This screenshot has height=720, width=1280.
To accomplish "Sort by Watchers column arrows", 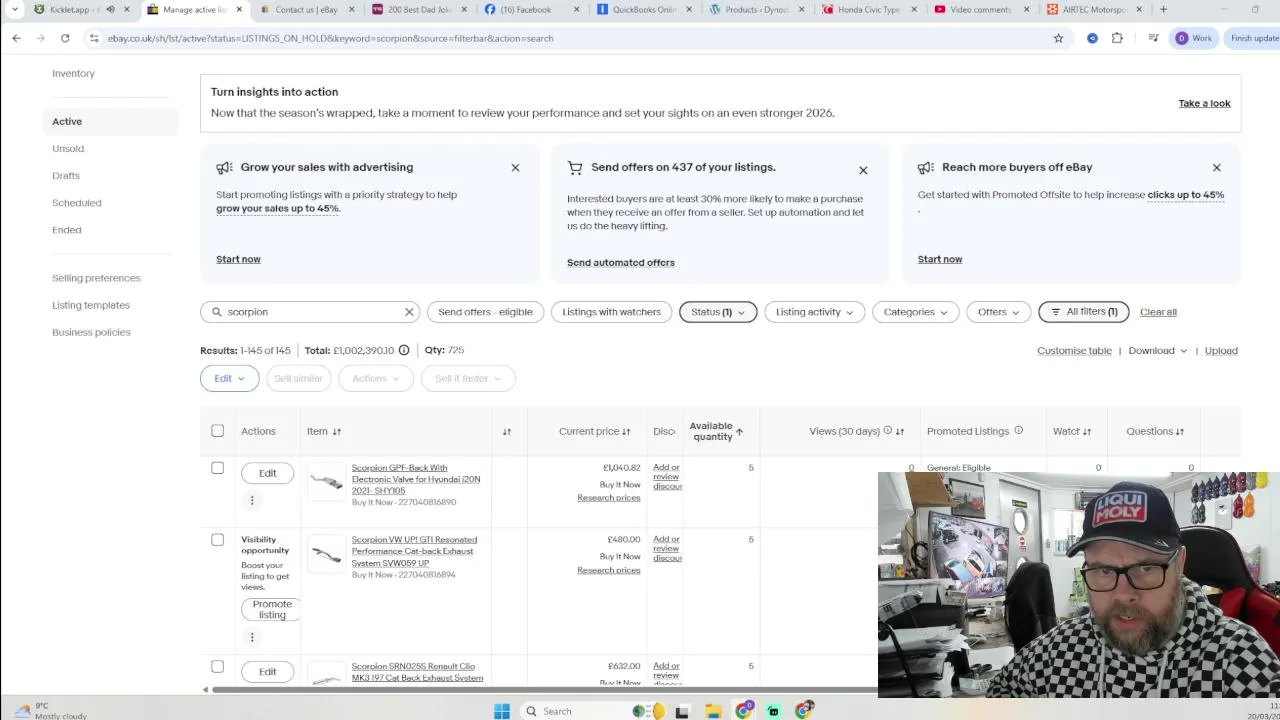I will coord(1087,432).
